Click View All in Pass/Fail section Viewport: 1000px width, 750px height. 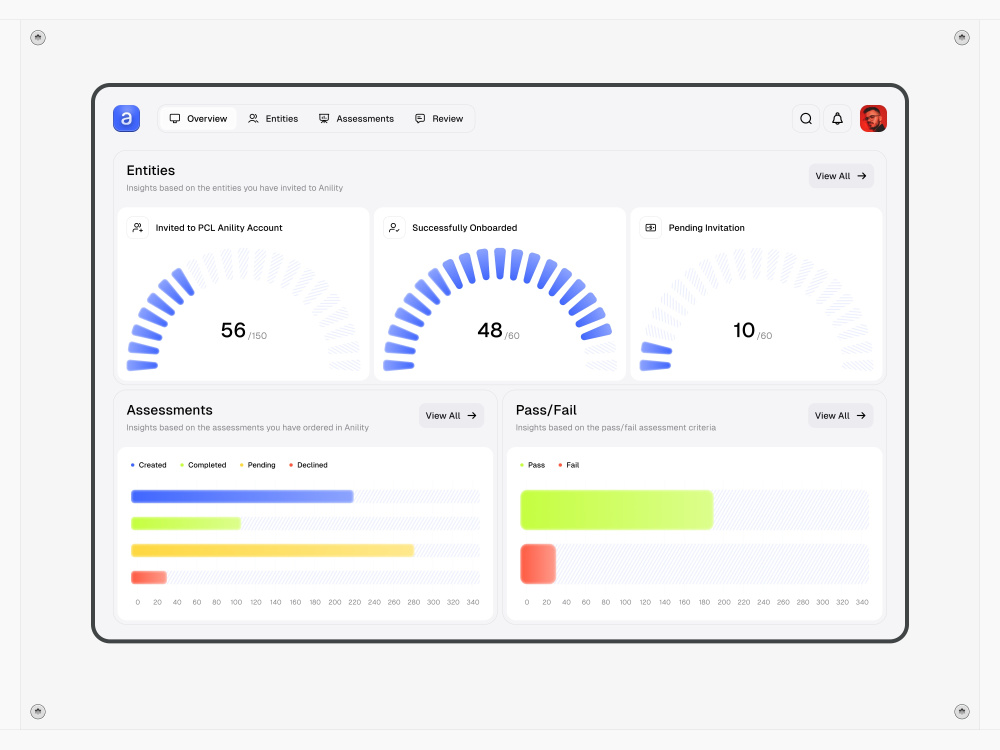point(841,416)
